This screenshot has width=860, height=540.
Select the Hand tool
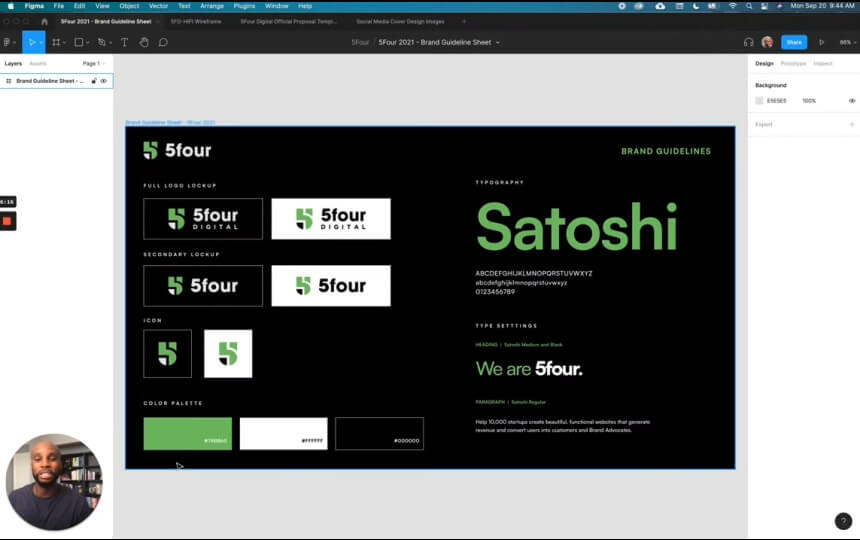point(144,42)
